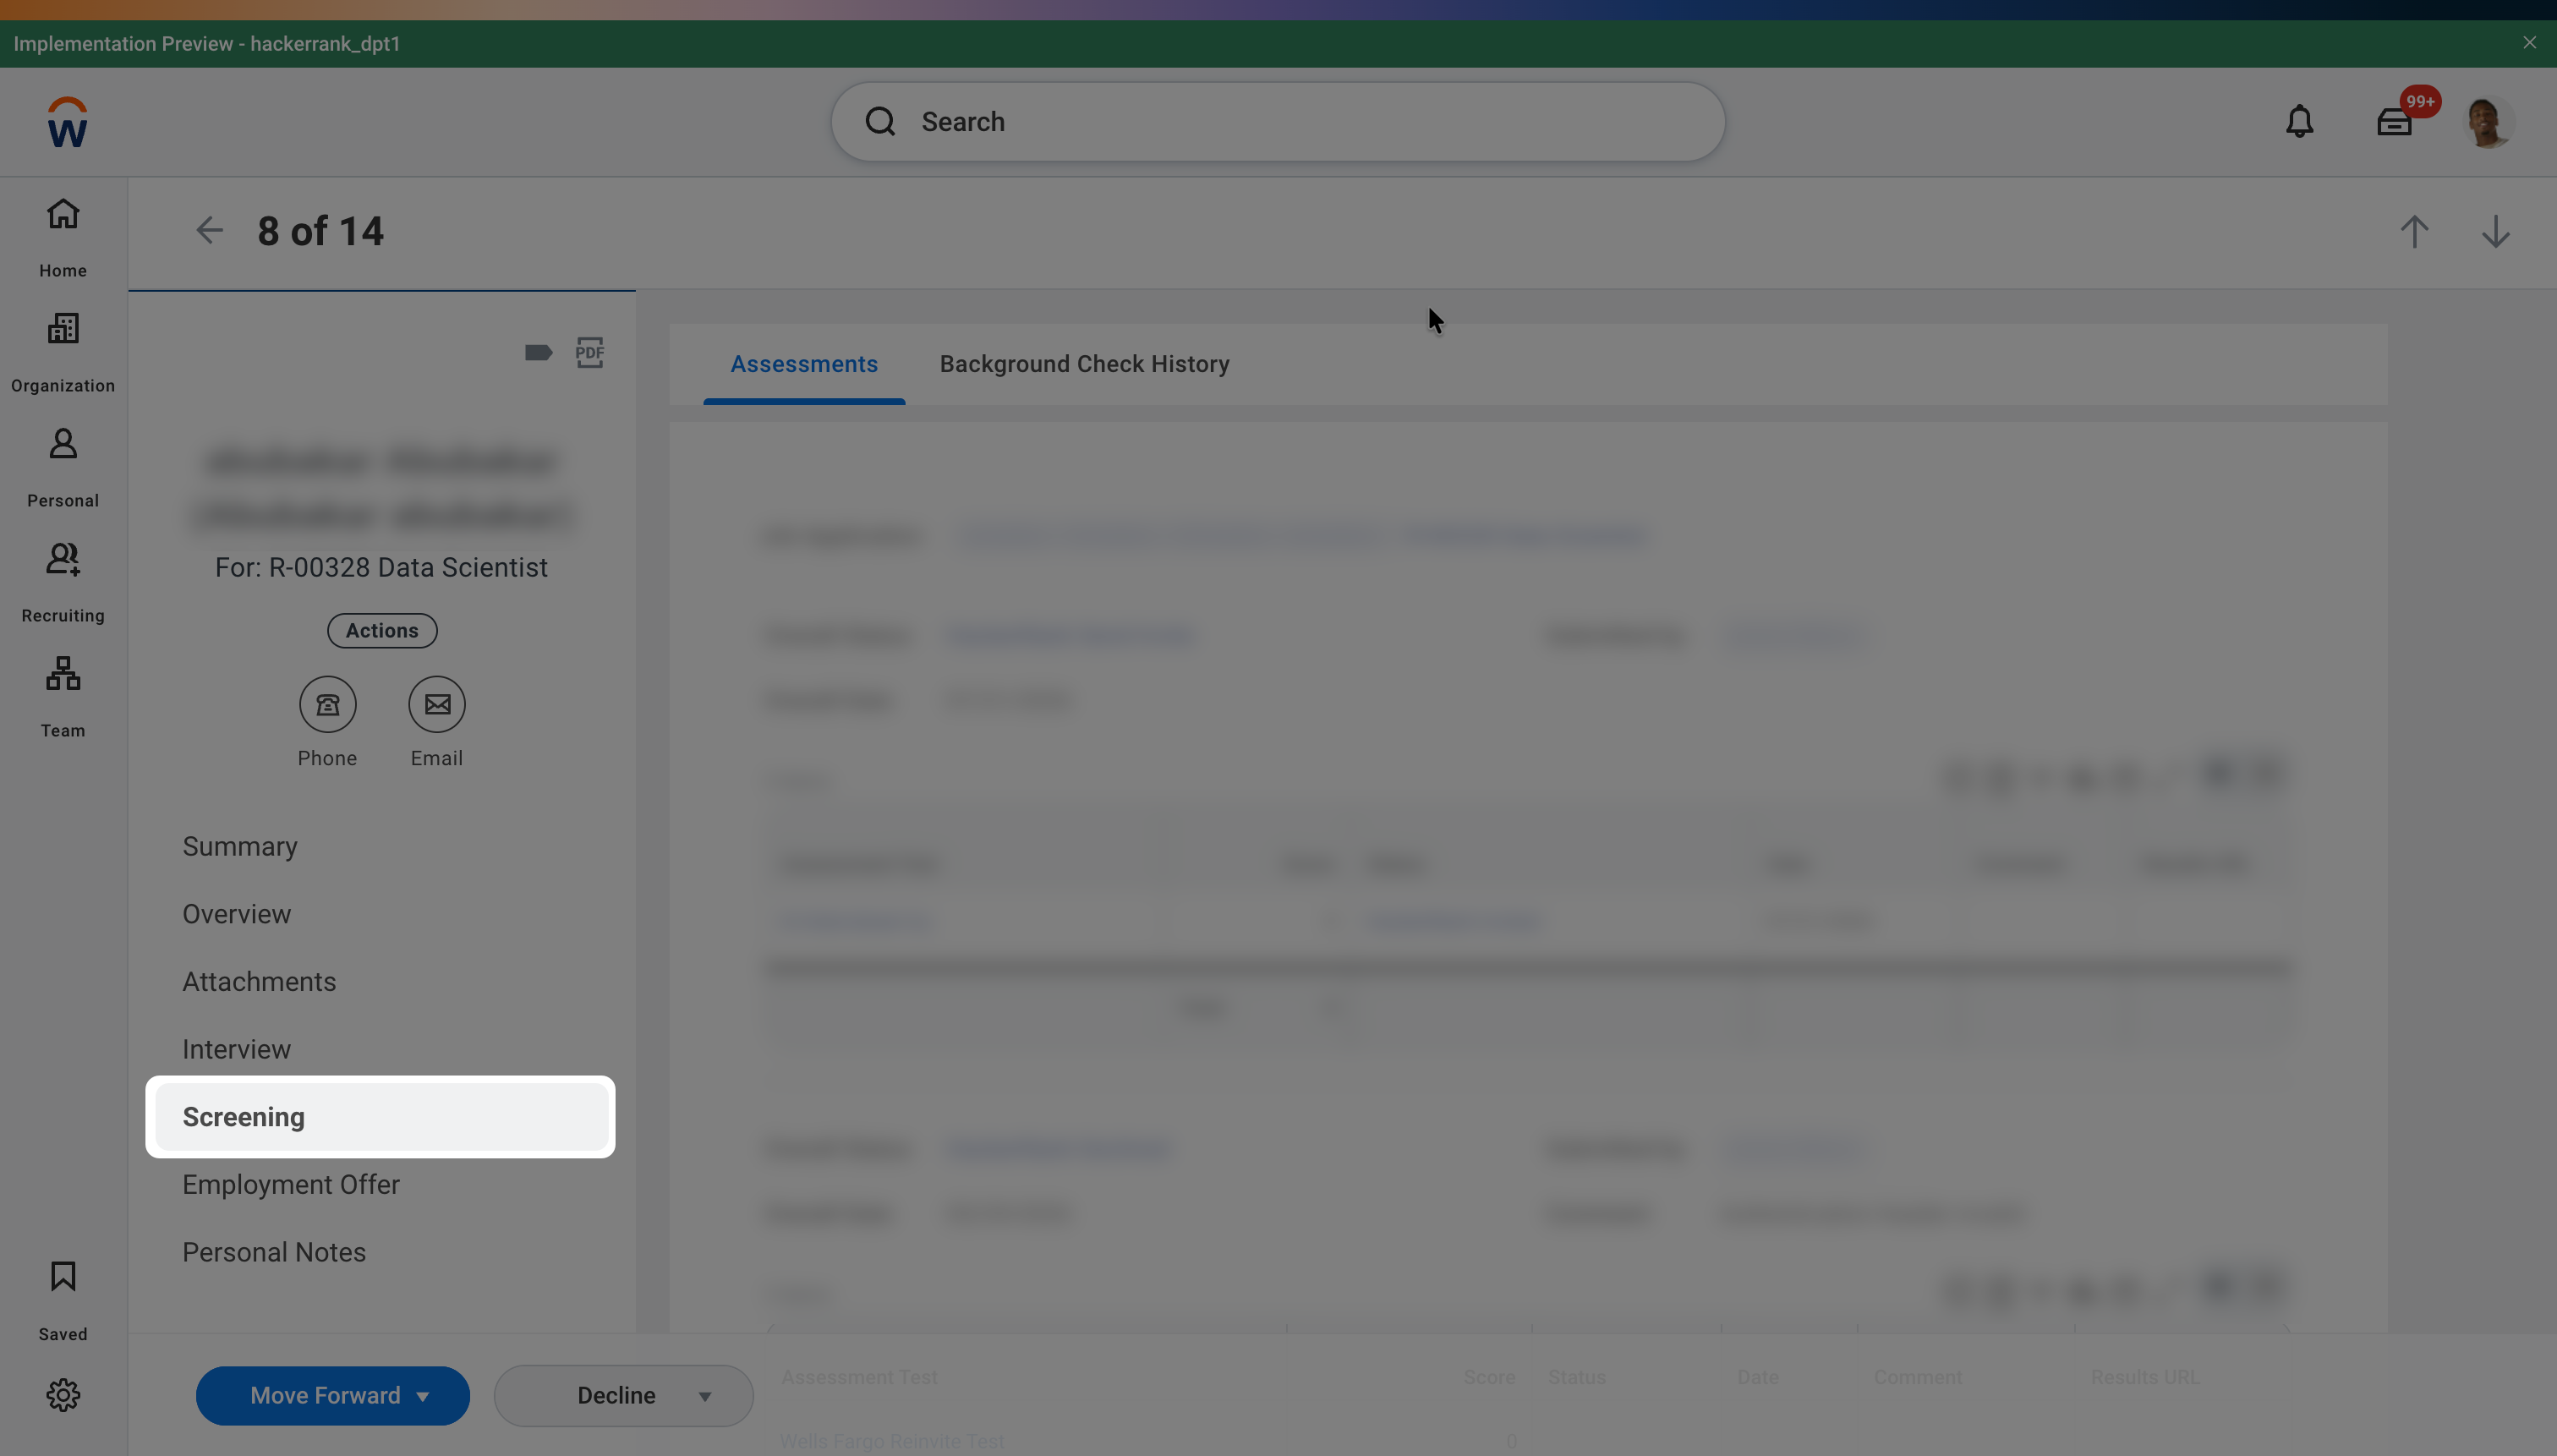The width and height of the screenshot is (2557, 1456).
Task: Open the Summary section
Action: pyautogui.click(x=240, y=846)
